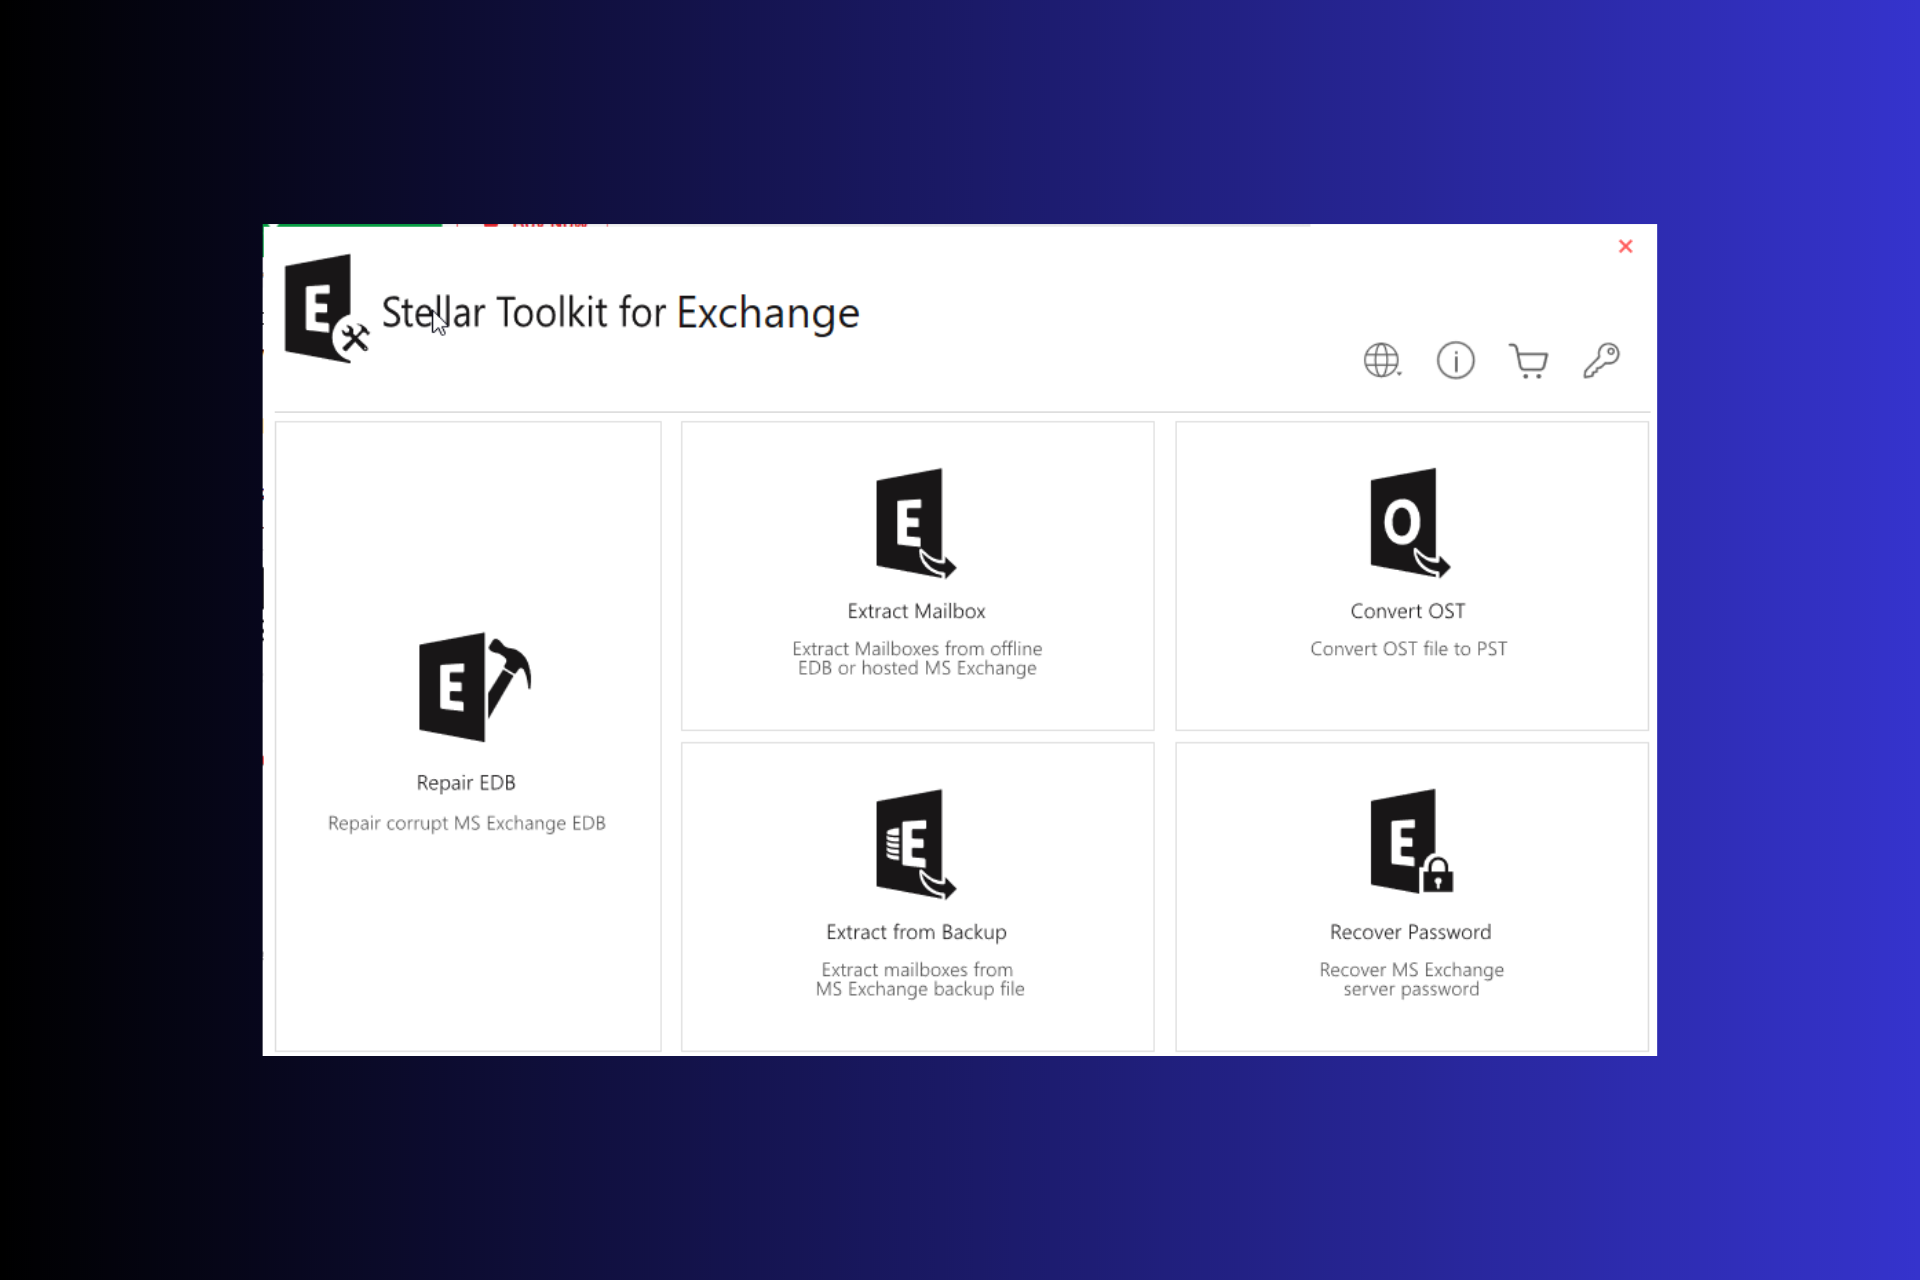Close the Stellar Toolkit window
This screenshot has width=1920, height=1280.
tap(1625, 247)
